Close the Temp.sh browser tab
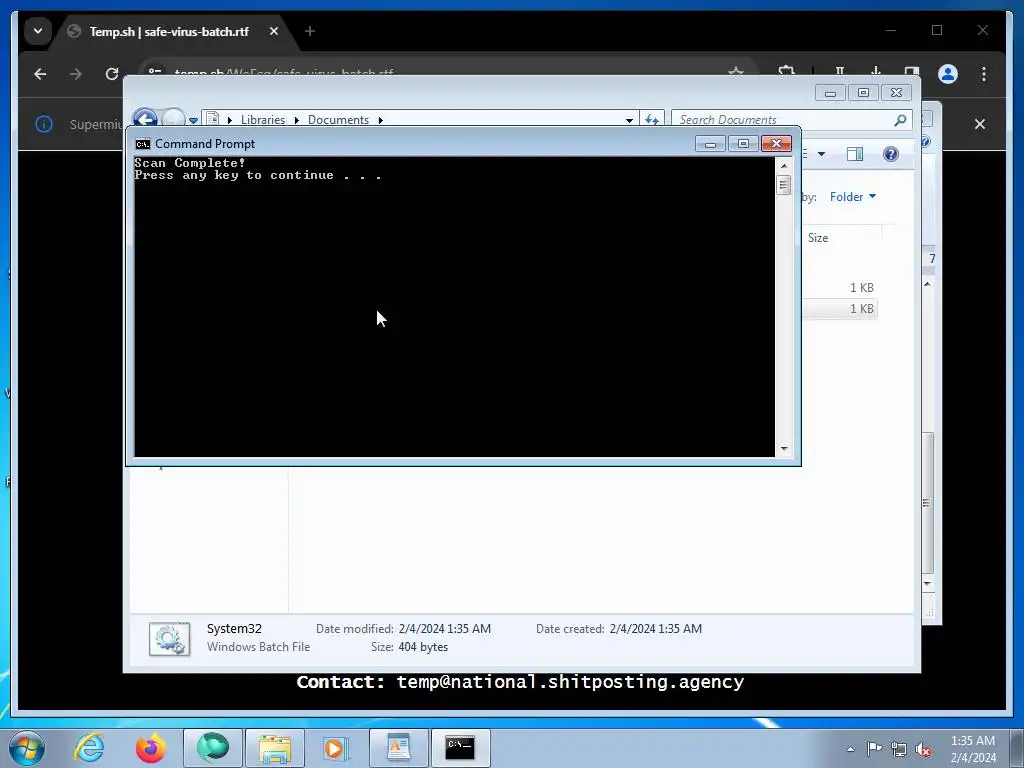1024x768 pixels. tap(274, 31)
